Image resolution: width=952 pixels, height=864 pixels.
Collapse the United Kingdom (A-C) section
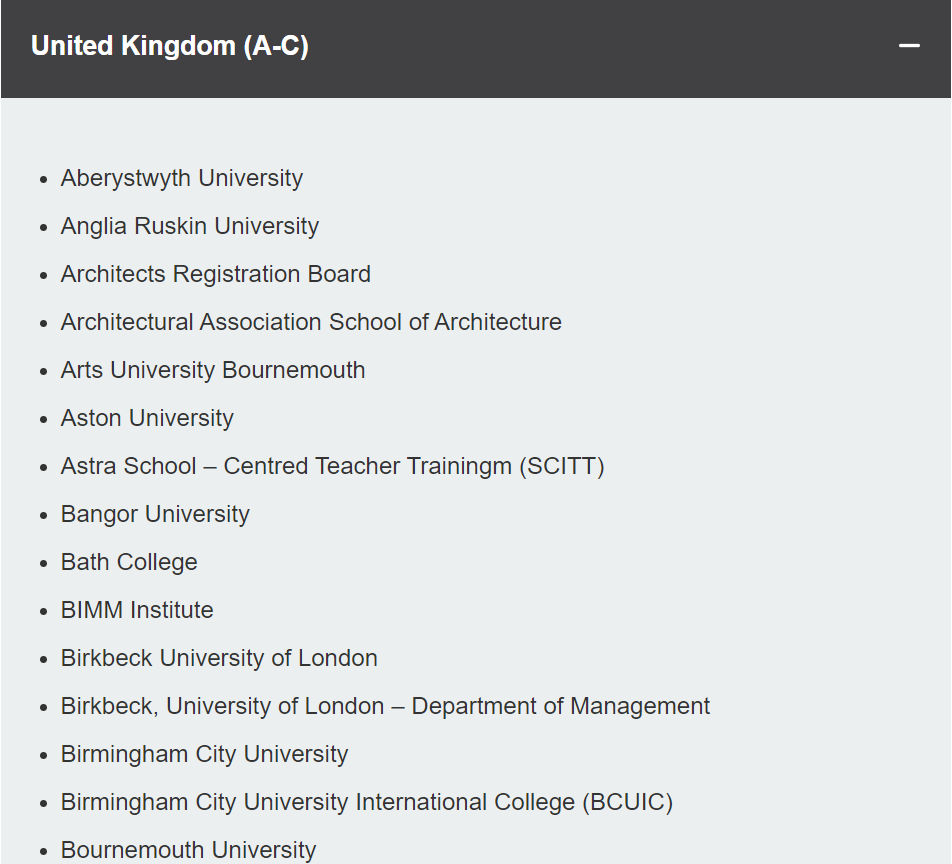(x=909, y=46)
